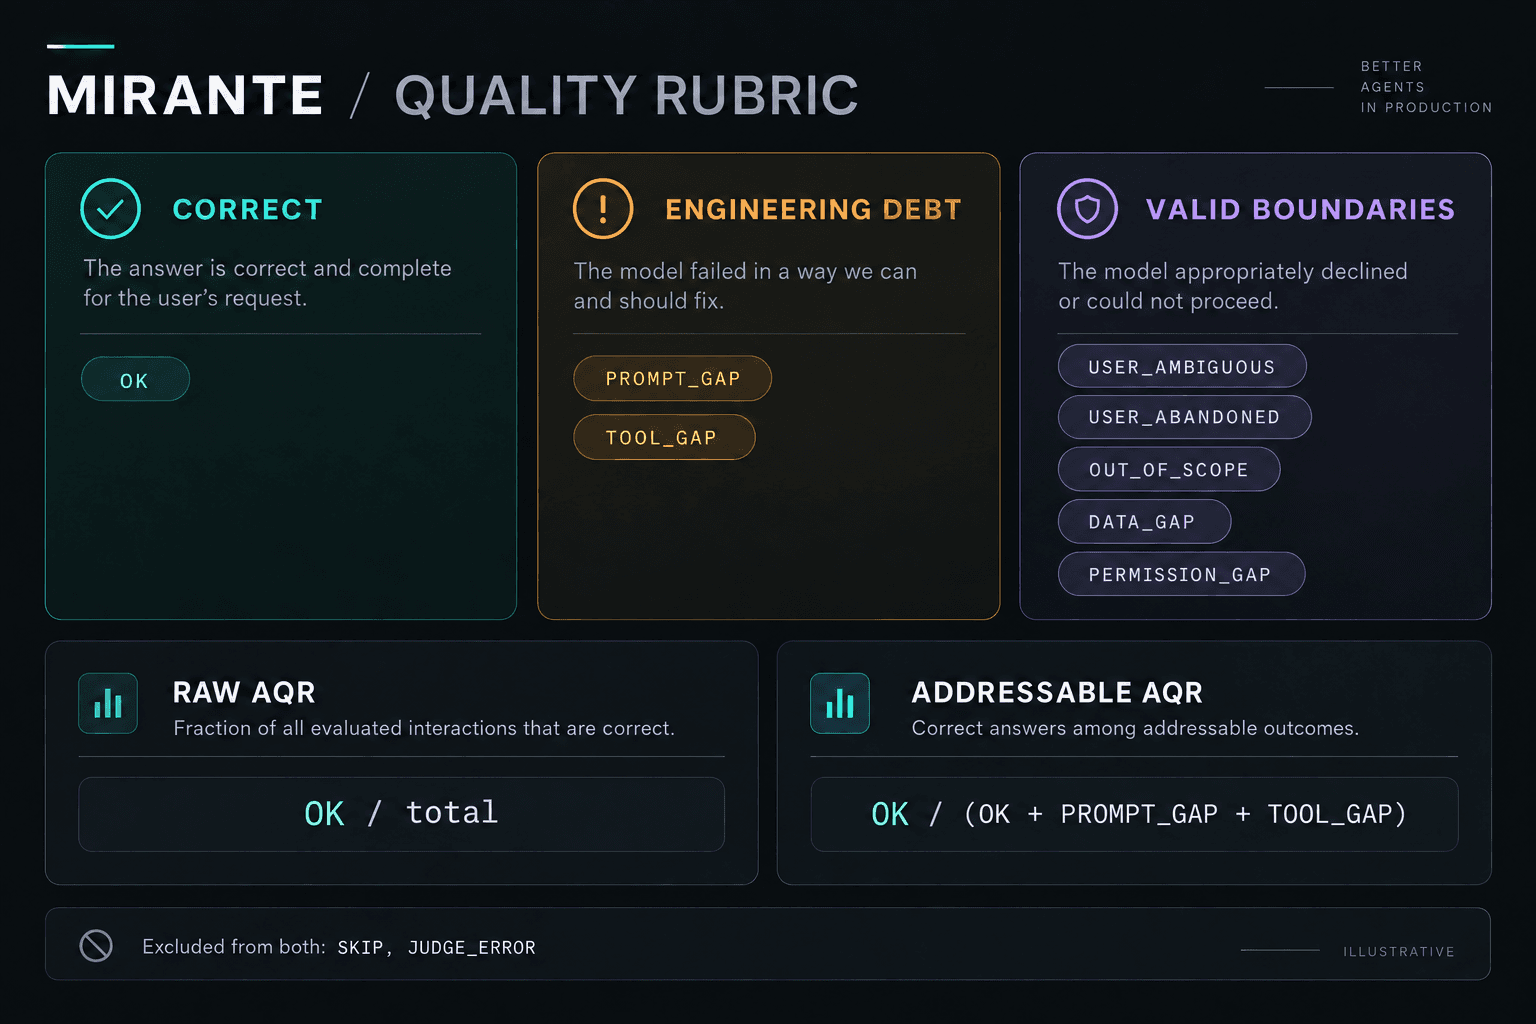This screenshot has height=1024, width=1536.
Task: Click the teal checkmark icon beside CORRECT
Action: 110,209
